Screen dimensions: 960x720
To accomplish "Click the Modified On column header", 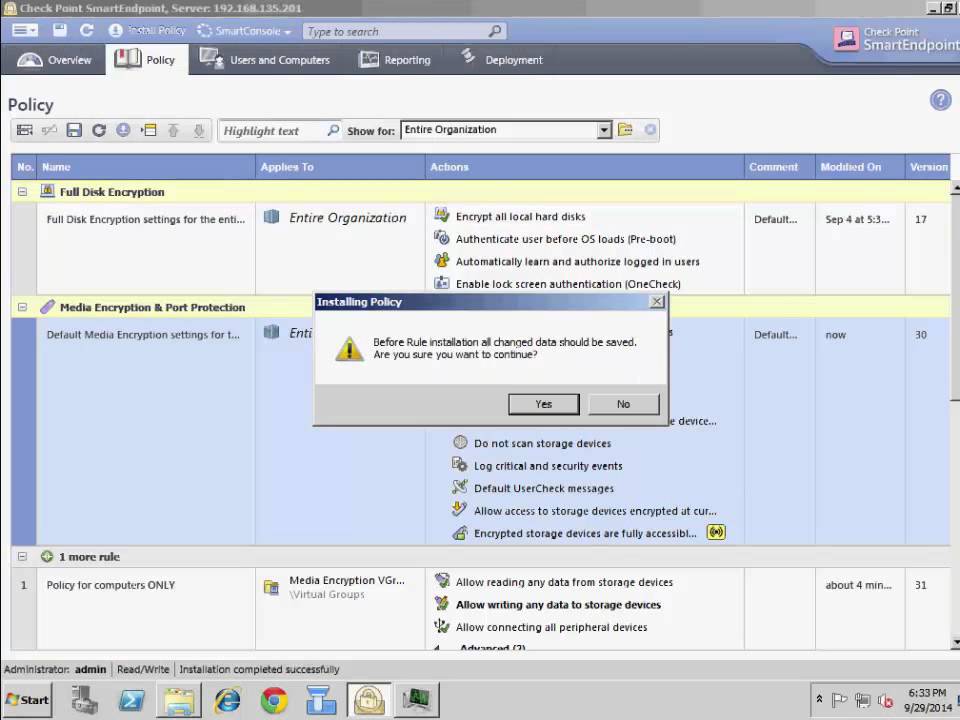I will pos(860,167).
